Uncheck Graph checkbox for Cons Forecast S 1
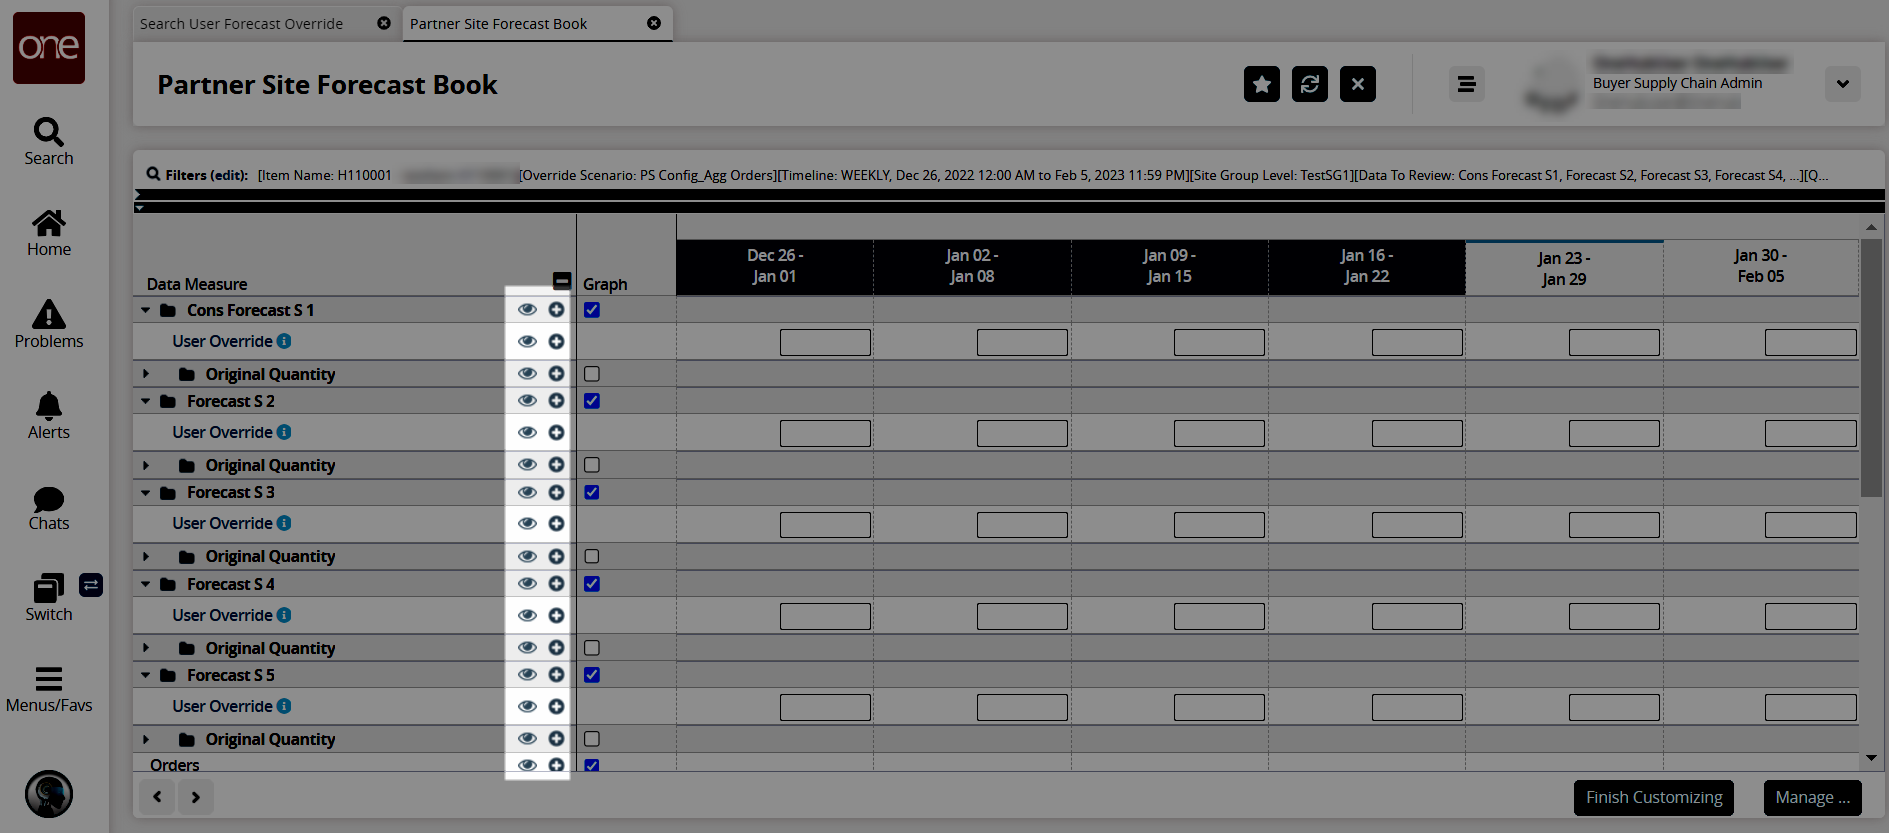Screen dimensions: 1889x833 pos(592,310)
